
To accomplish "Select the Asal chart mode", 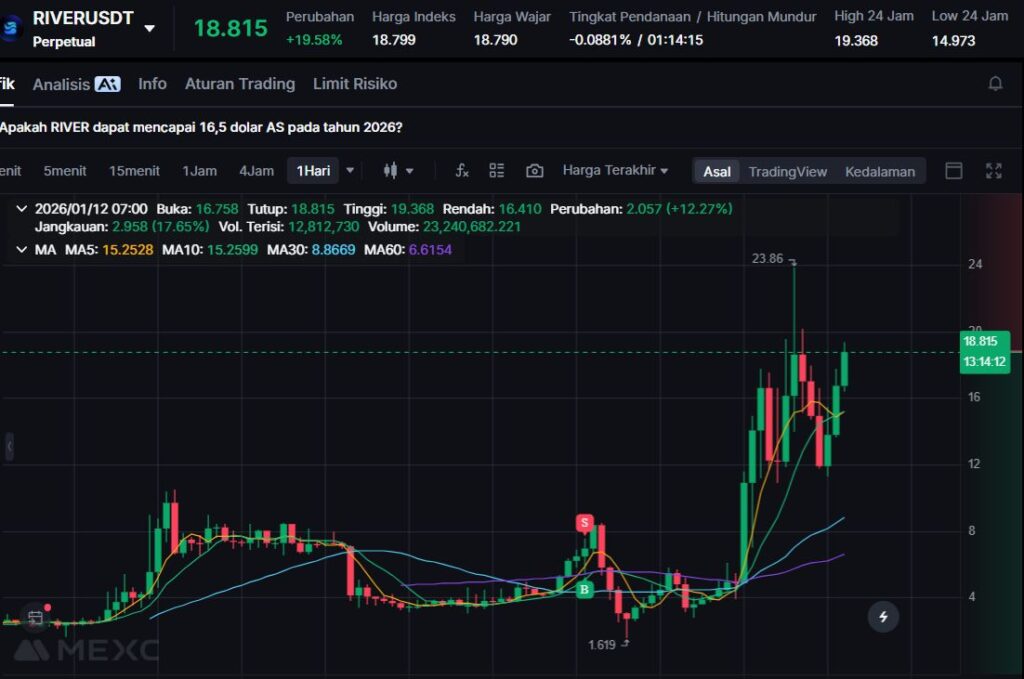I will pyautogui.click(x=716, y=171).
